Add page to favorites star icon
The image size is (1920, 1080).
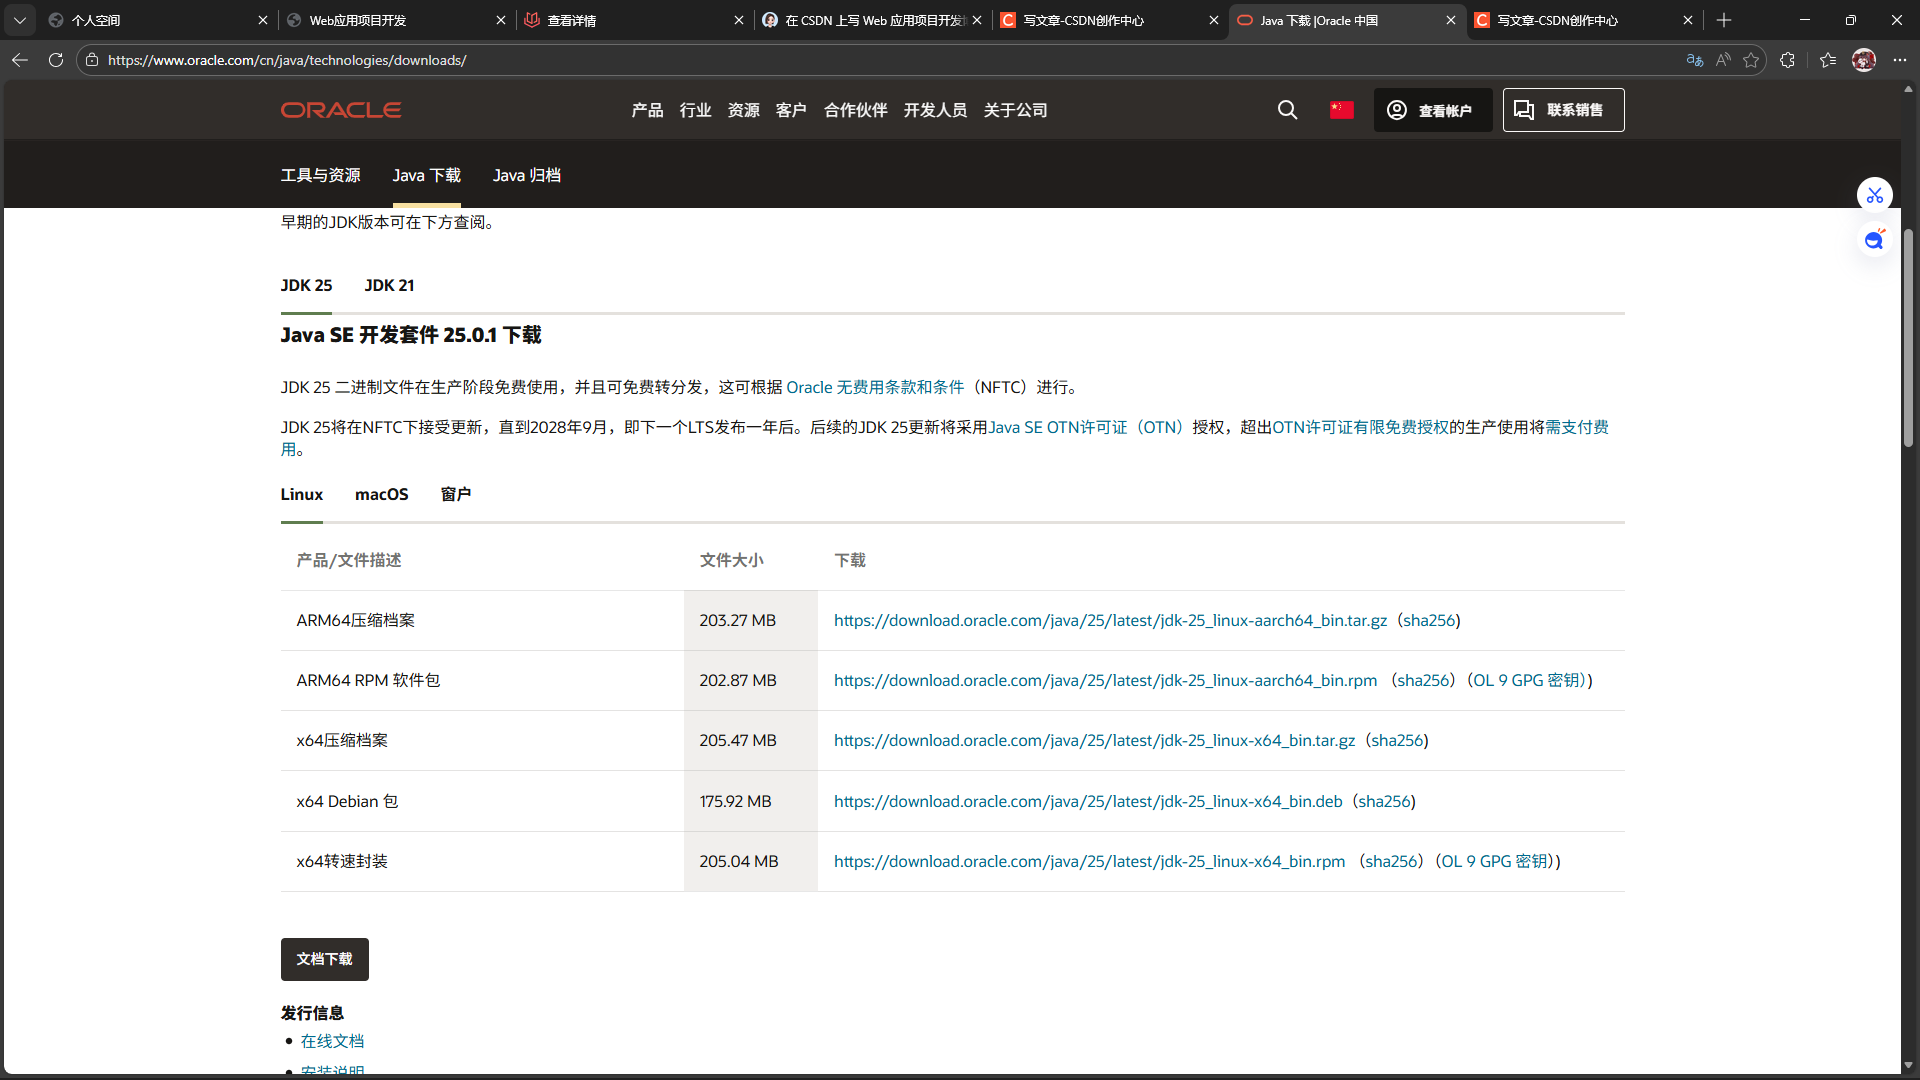coord(1751,60)
